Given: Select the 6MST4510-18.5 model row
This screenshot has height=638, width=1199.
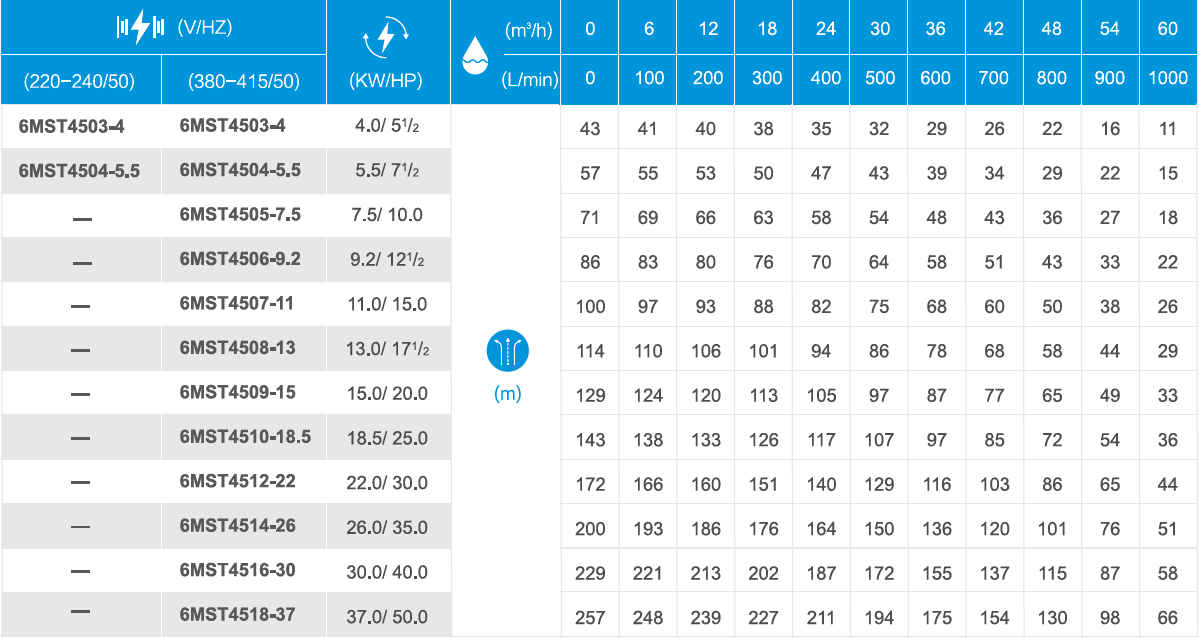Looking at the screenshot, I should pyautogui.click(x=600, y=438).
